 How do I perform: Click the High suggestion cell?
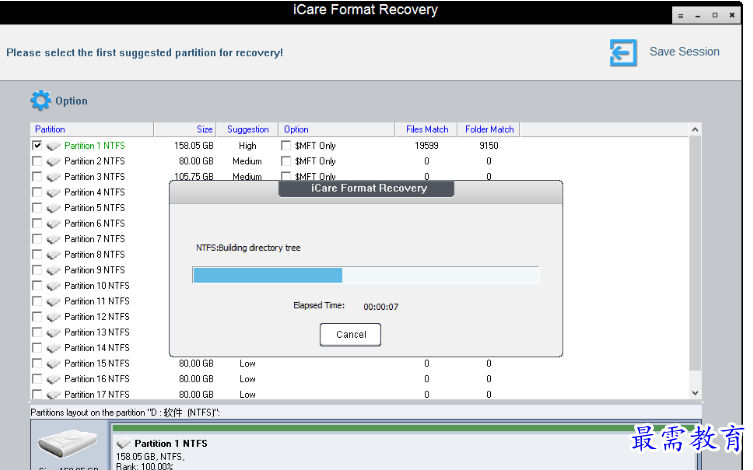coord(247,145)
